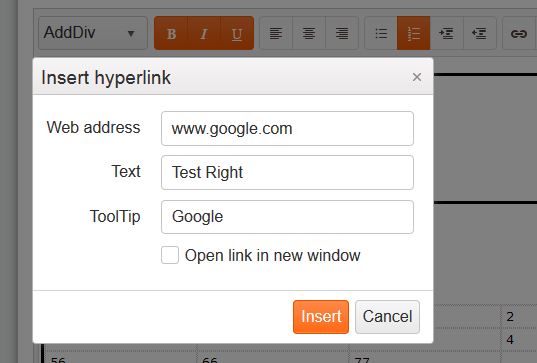
Task: Close the Insert hyperlink dialog
Action: pyautogui.click(x=417, y=77)
